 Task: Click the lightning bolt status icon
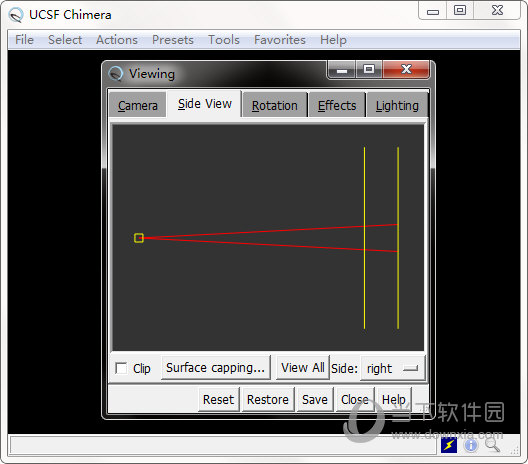tap(449, 445)
